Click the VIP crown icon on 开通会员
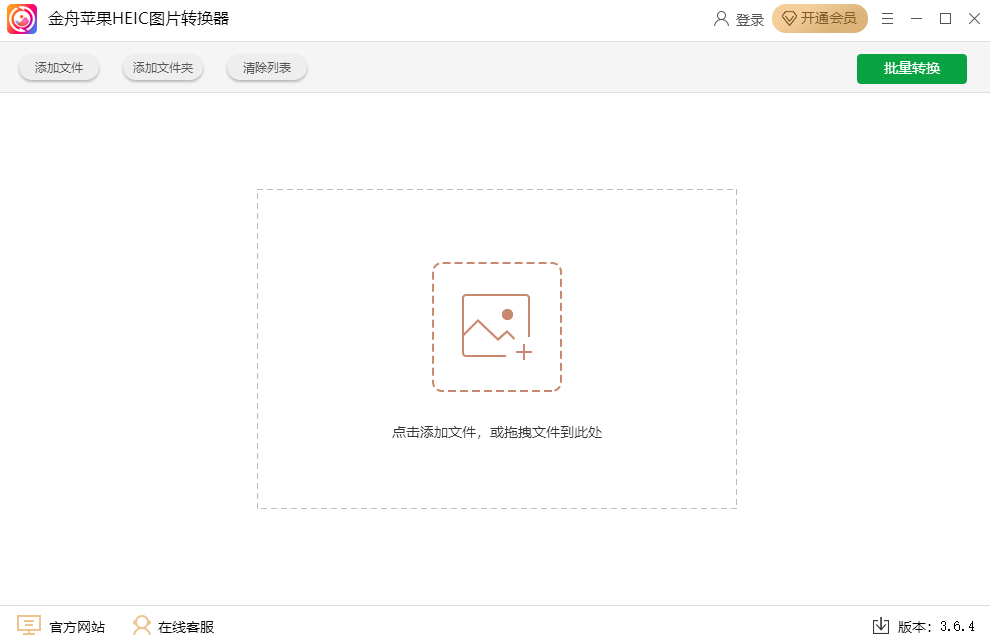990x640 pixels. point(789,18)
